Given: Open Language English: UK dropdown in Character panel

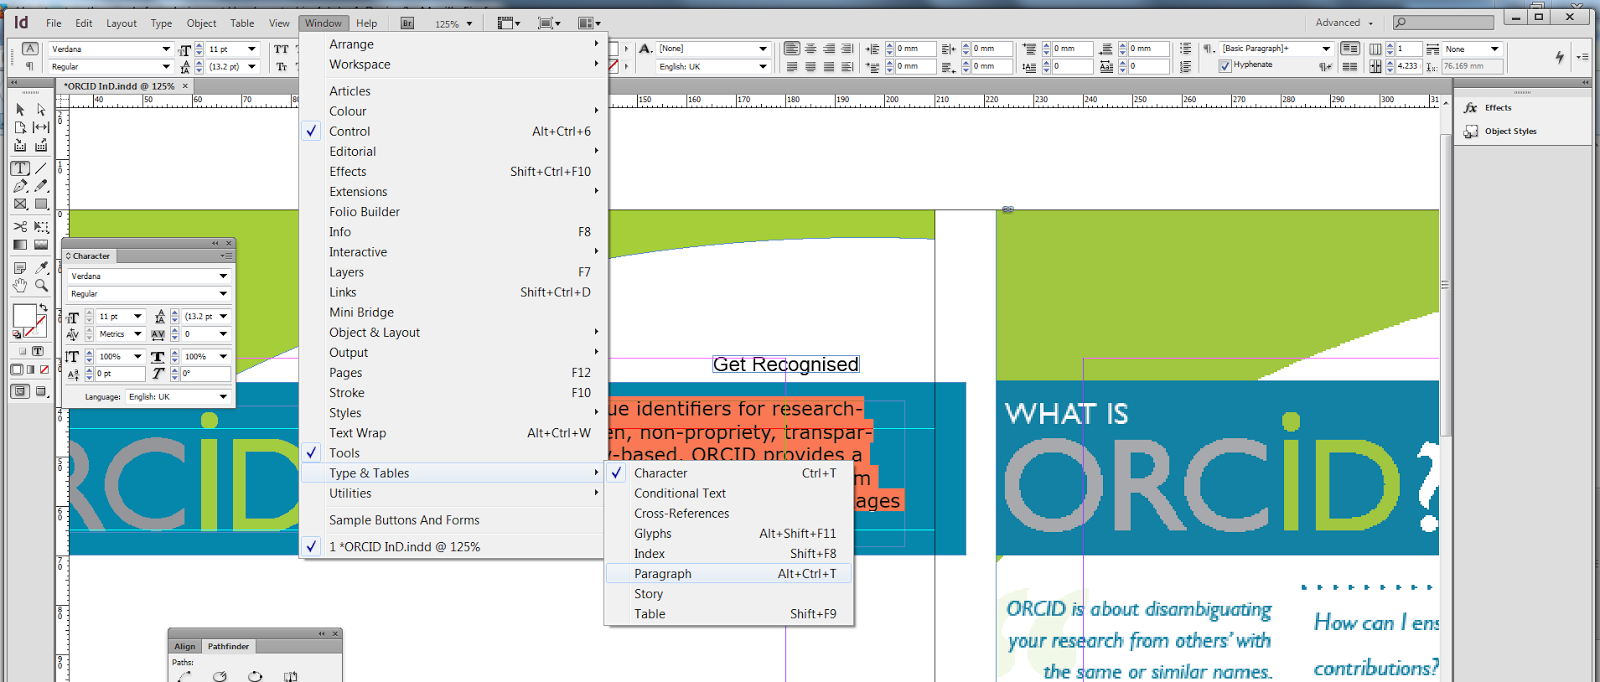Looking at the screenshot, I should click(223, 397).
